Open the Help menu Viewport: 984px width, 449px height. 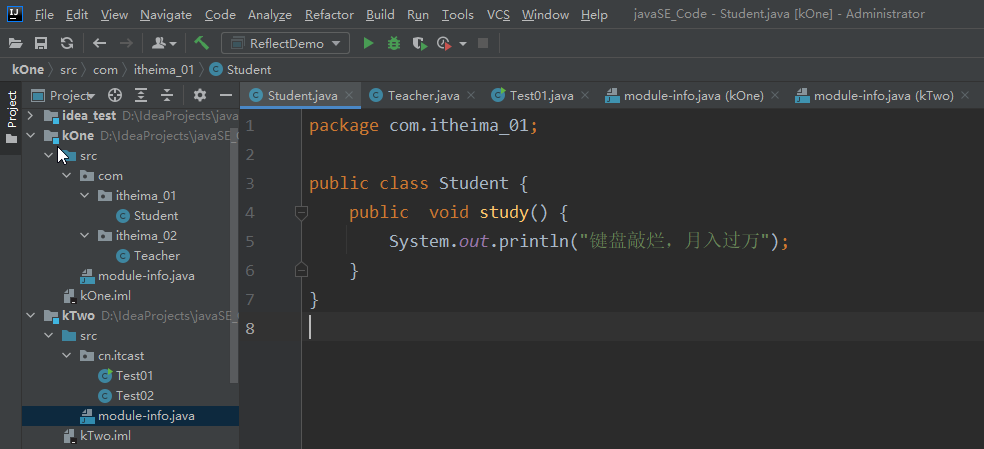point(594,14)
